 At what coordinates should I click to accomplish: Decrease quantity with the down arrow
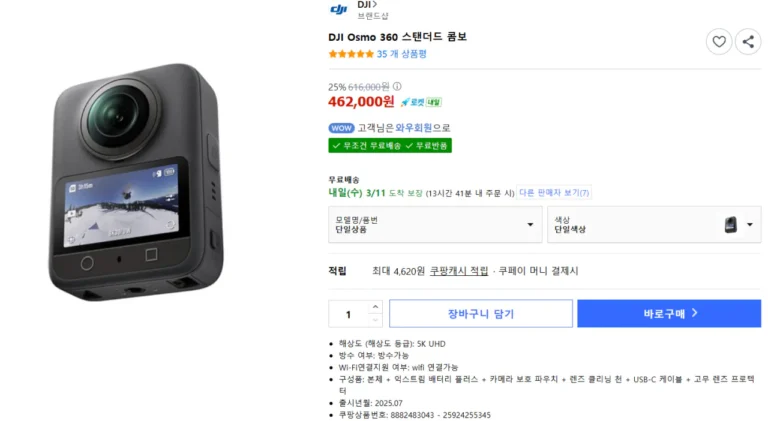375,320
